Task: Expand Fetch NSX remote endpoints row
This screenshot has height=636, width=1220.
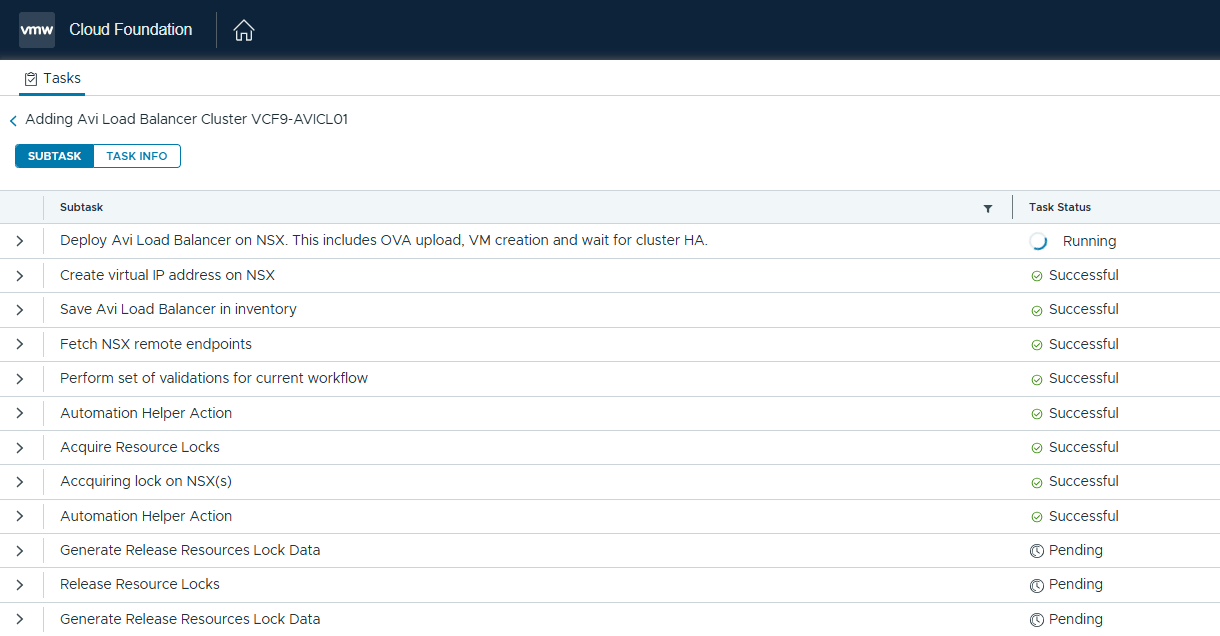Action: [x=20, y=344]
